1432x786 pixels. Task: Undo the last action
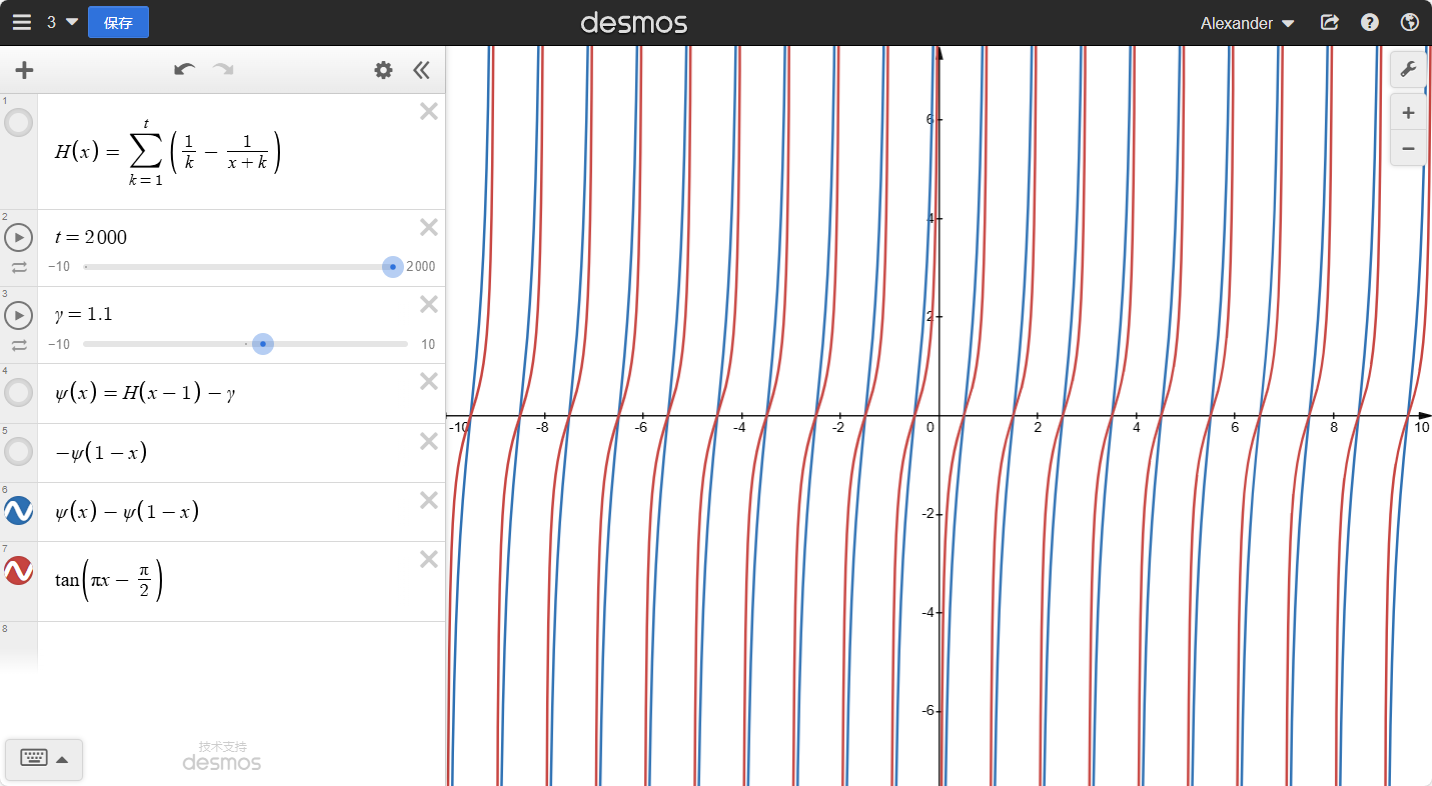point(184,69)
